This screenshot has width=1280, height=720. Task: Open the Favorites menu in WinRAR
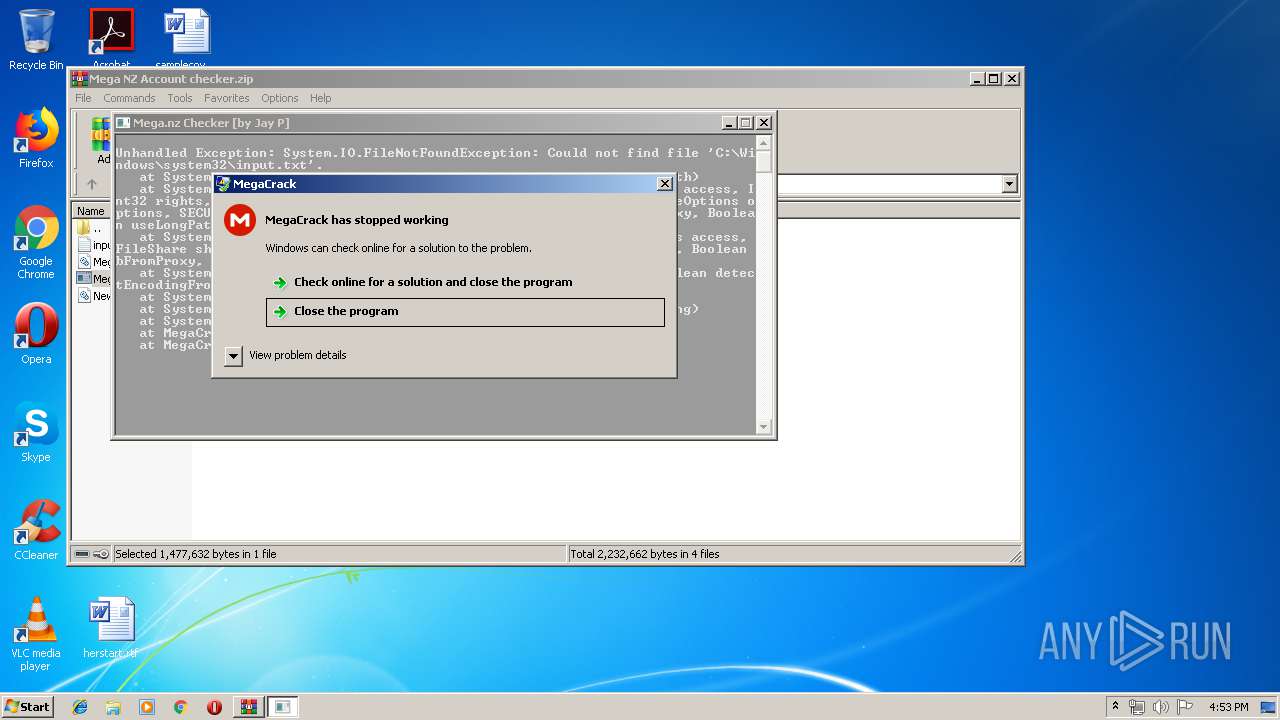pos(227,98)
